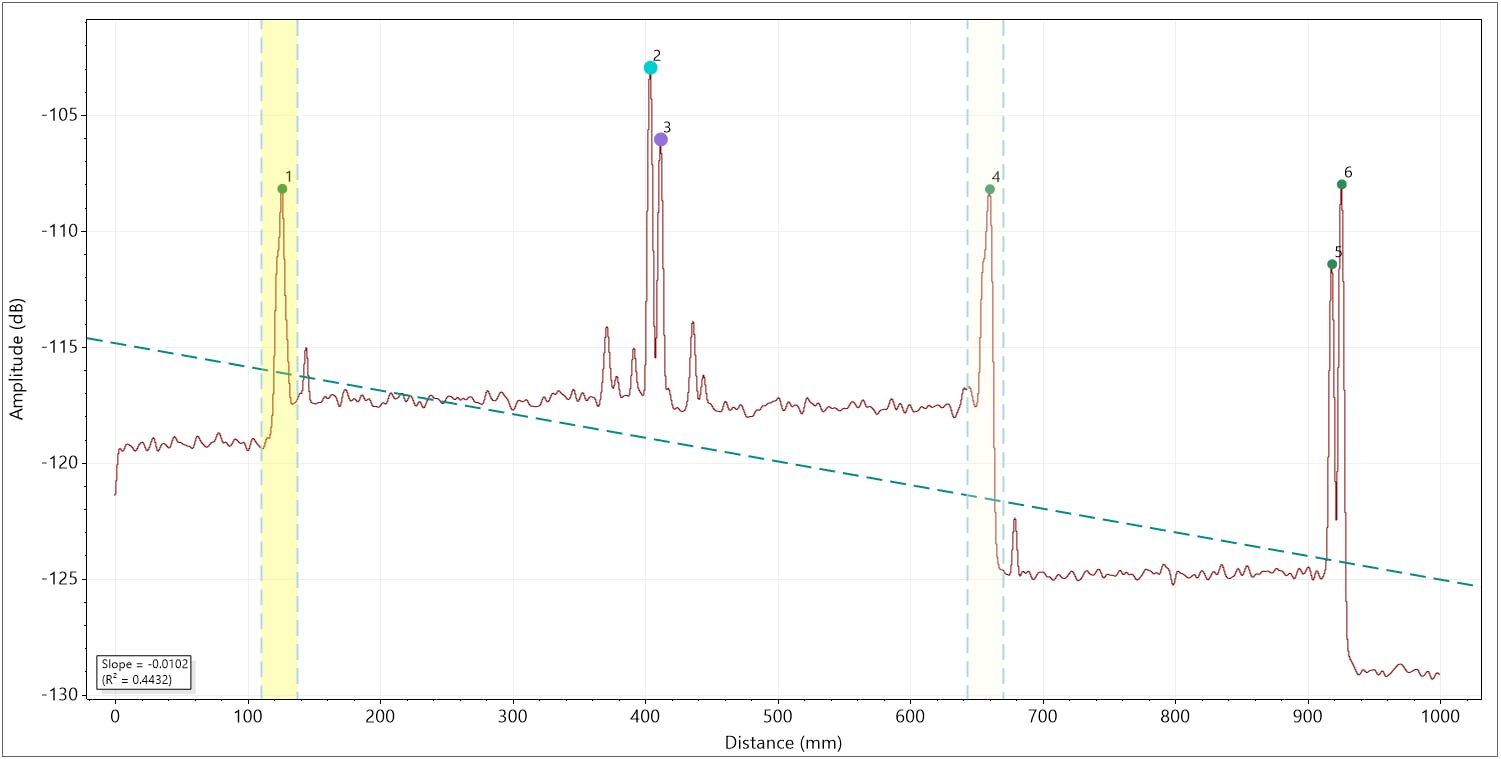Click the -120 tick label on the y-axis
This screenshot has height=759, width=1501.
tap(59, 463)
